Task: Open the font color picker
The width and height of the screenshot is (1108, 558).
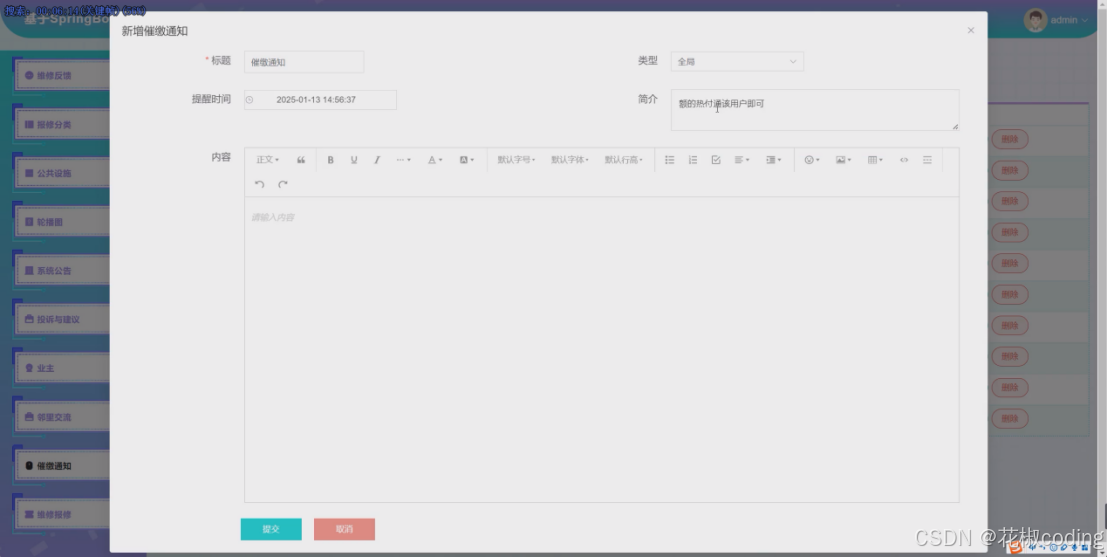Action: (x=435, y=160)
